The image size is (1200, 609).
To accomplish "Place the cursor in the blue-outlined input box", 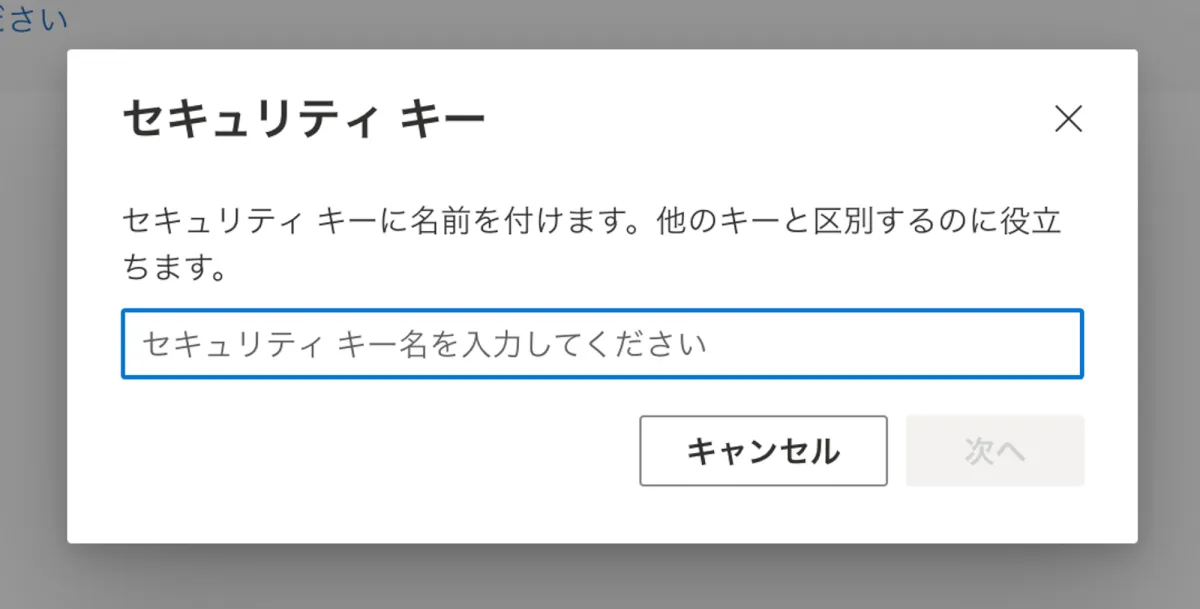I will (x=602, y=344).
